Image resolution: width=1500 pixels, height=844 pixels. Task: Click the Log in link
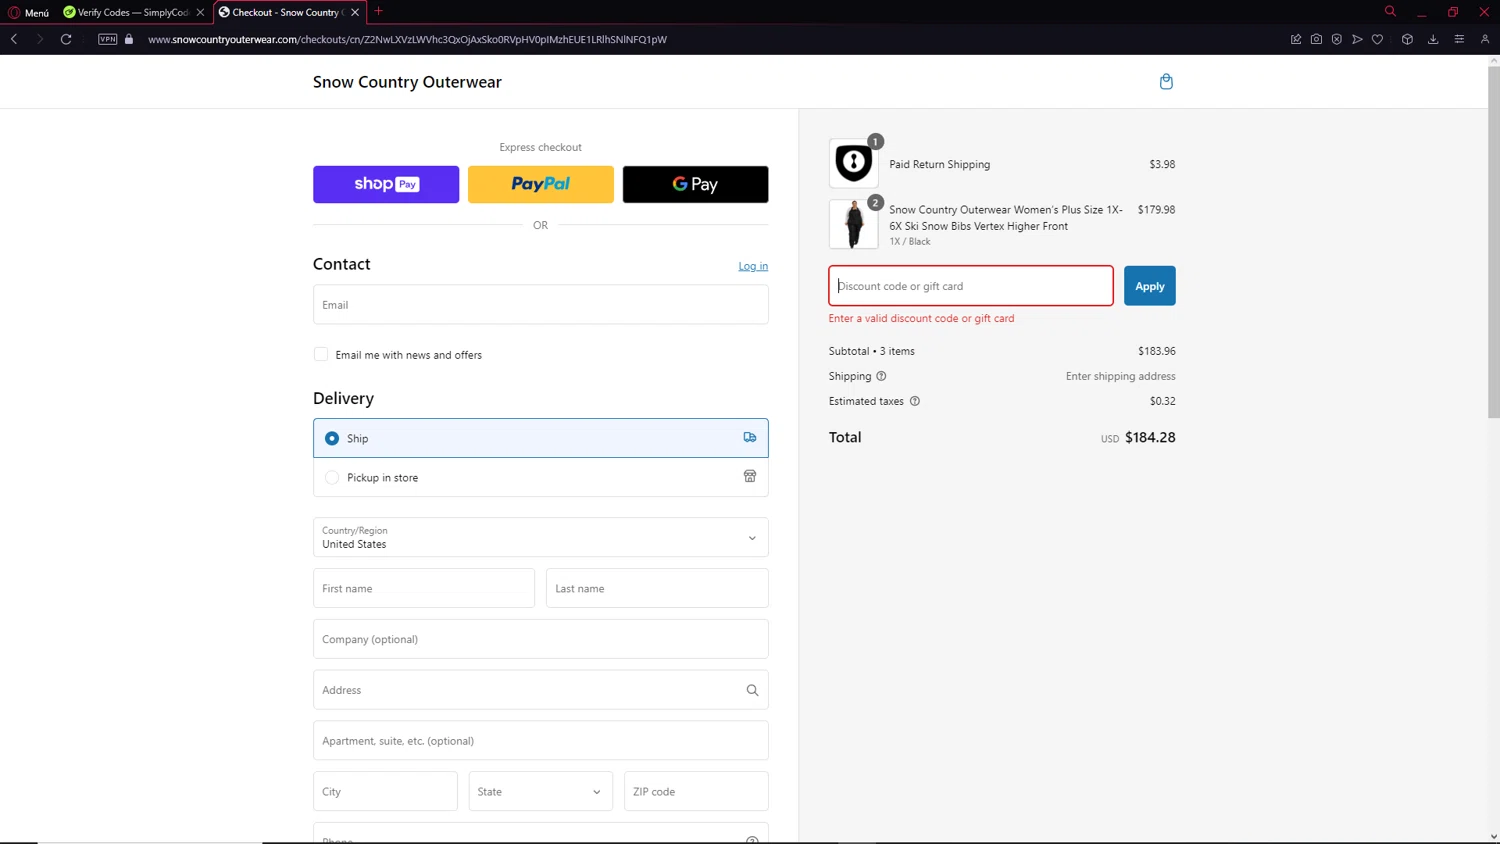coord(753,266)
